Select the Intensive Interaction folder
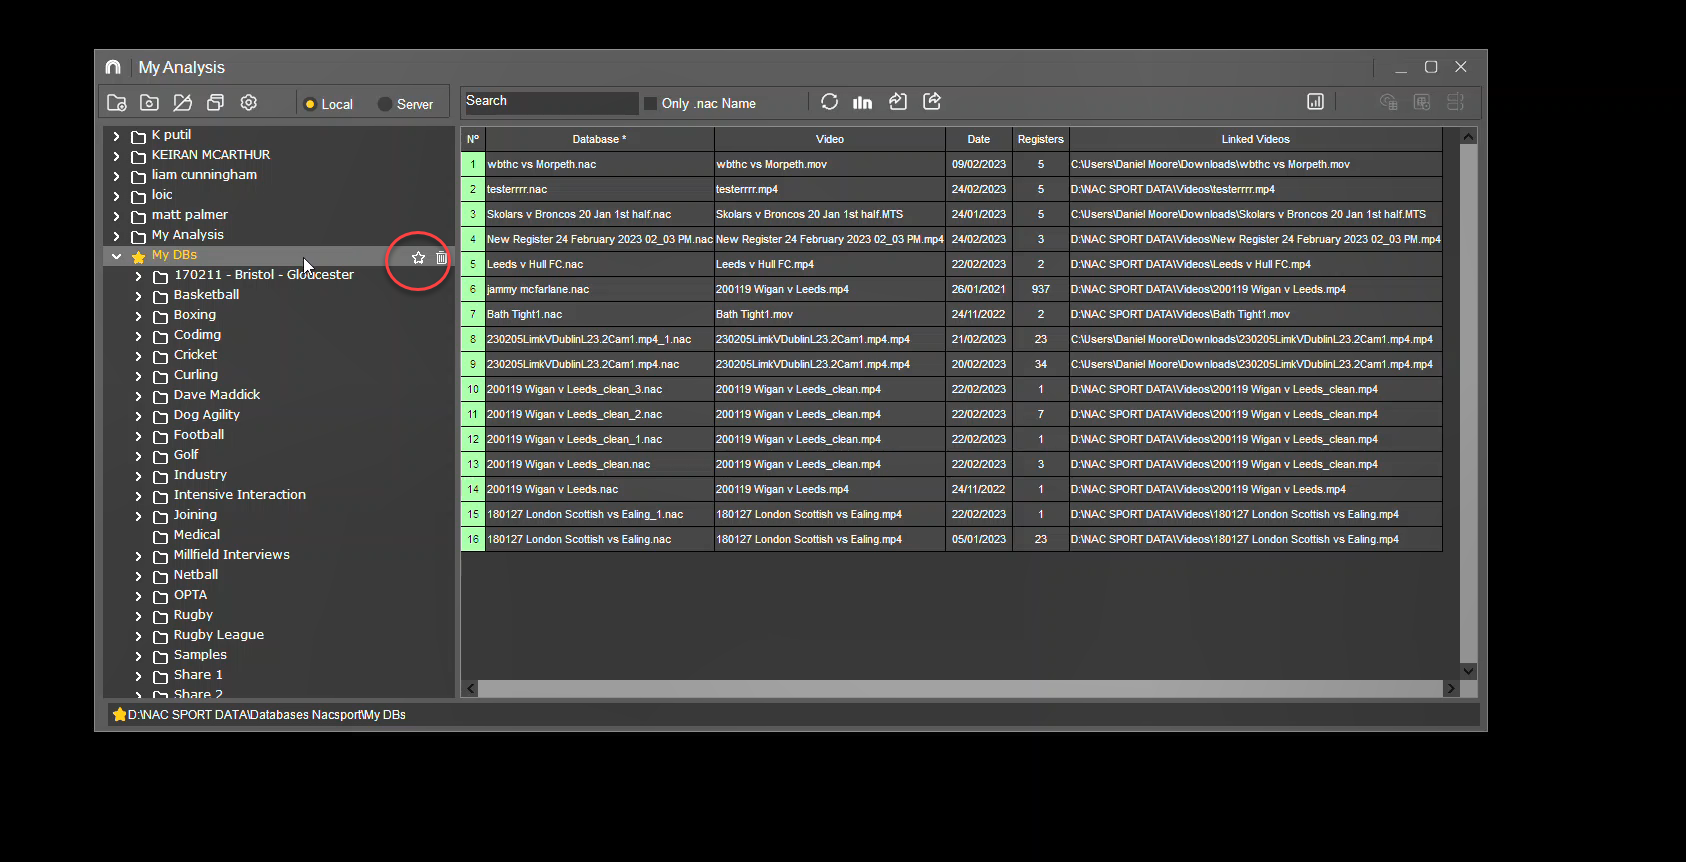 click(x=240, y=495)
